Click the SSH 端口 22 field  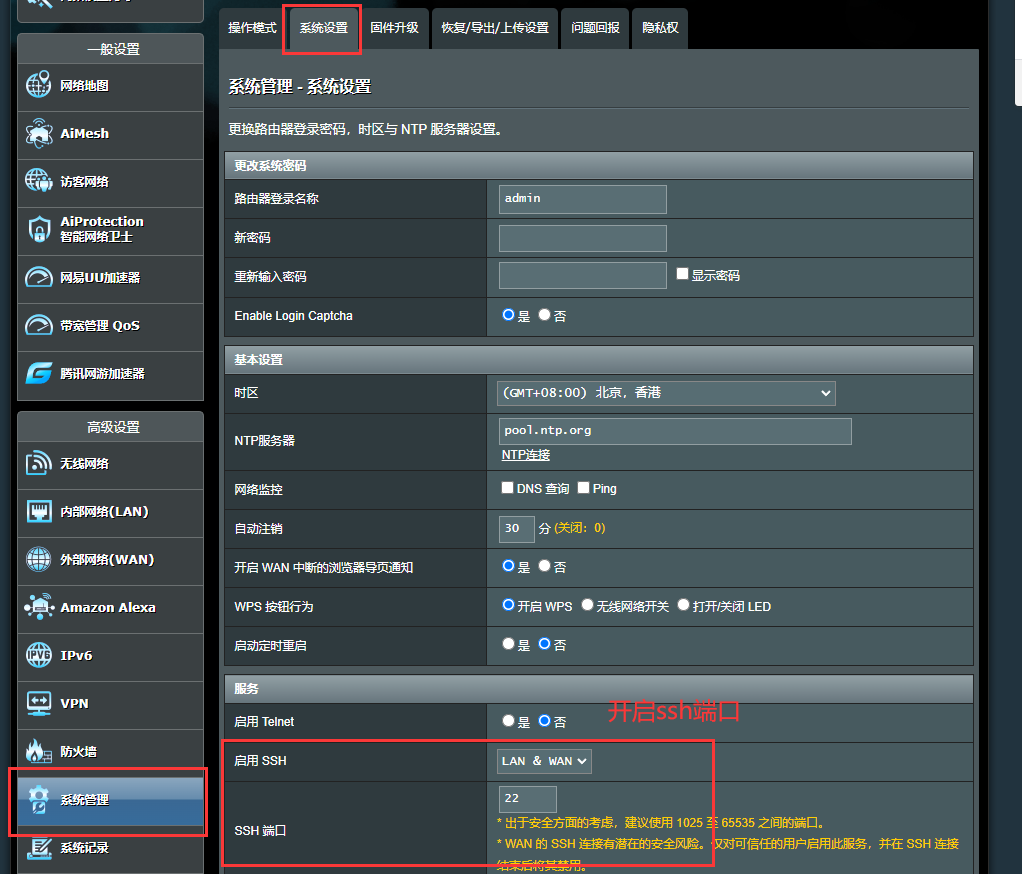pyautogui.click(x=528, y=799)
